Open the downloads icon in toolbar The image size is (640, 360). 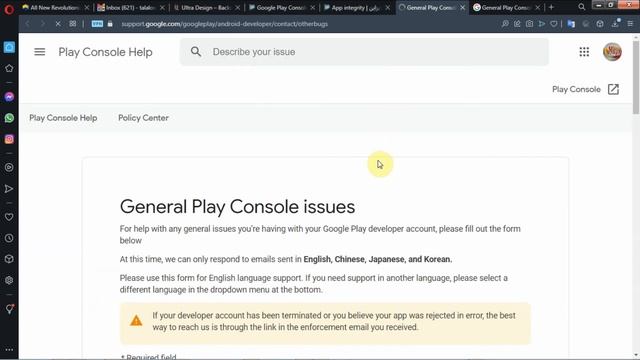615,24
